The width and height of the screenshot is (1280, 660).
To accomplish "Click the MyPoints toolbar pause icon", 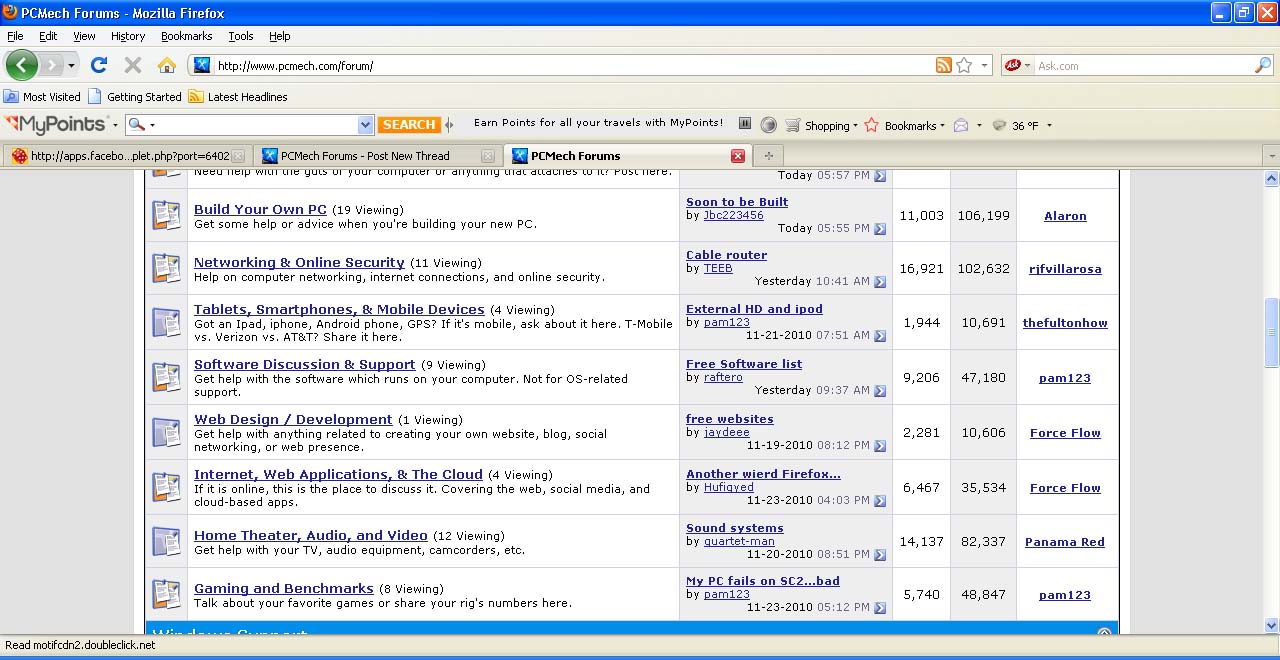I will (x=745, y=124).
